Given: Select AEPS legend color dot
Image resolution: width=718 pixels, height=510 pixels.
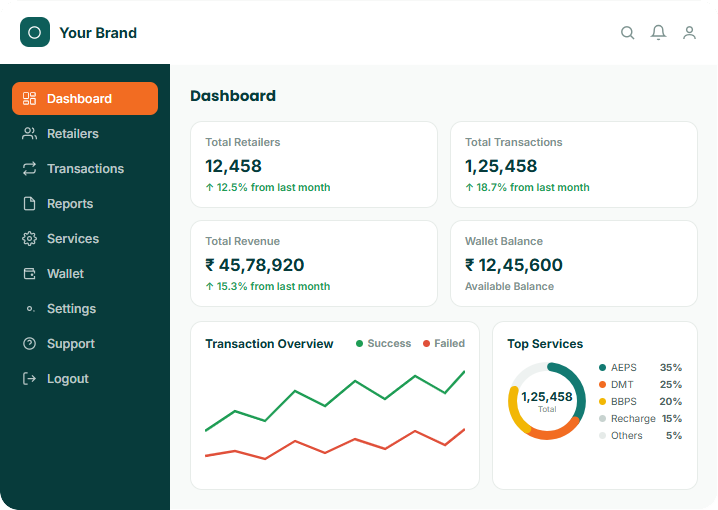Looking at the screenshot, I should pyautogui.click(x=602, y=368).
